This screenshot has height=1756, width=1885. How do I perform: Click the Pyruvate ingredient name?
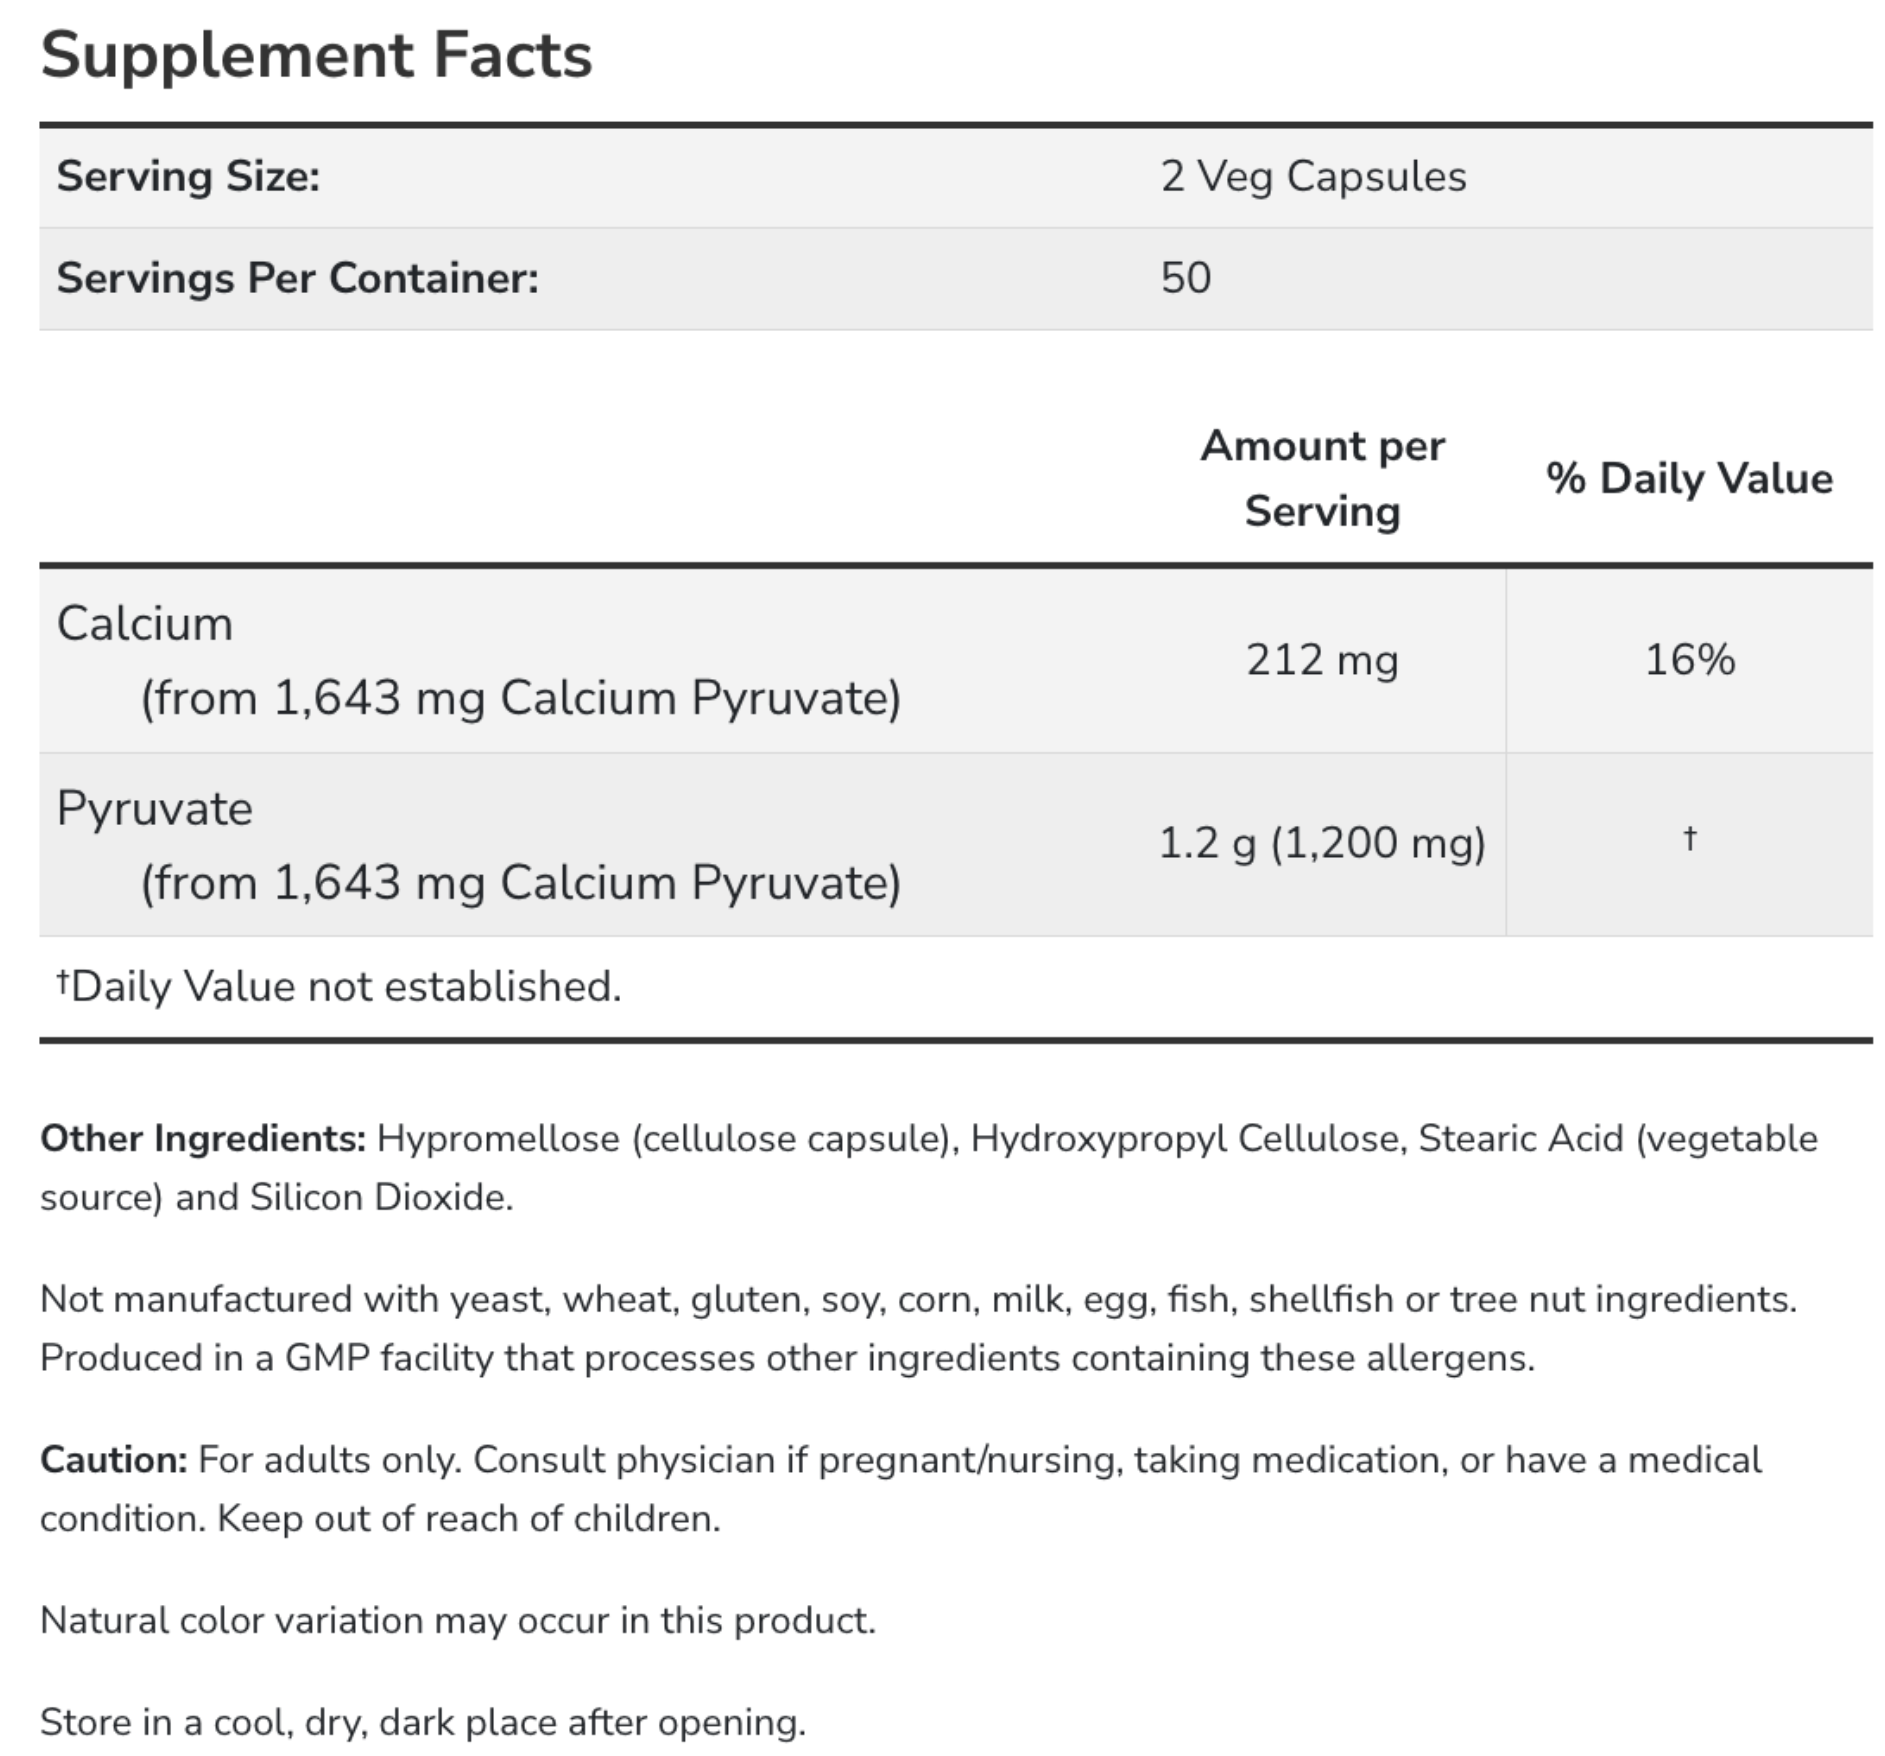tap(155, 808)
